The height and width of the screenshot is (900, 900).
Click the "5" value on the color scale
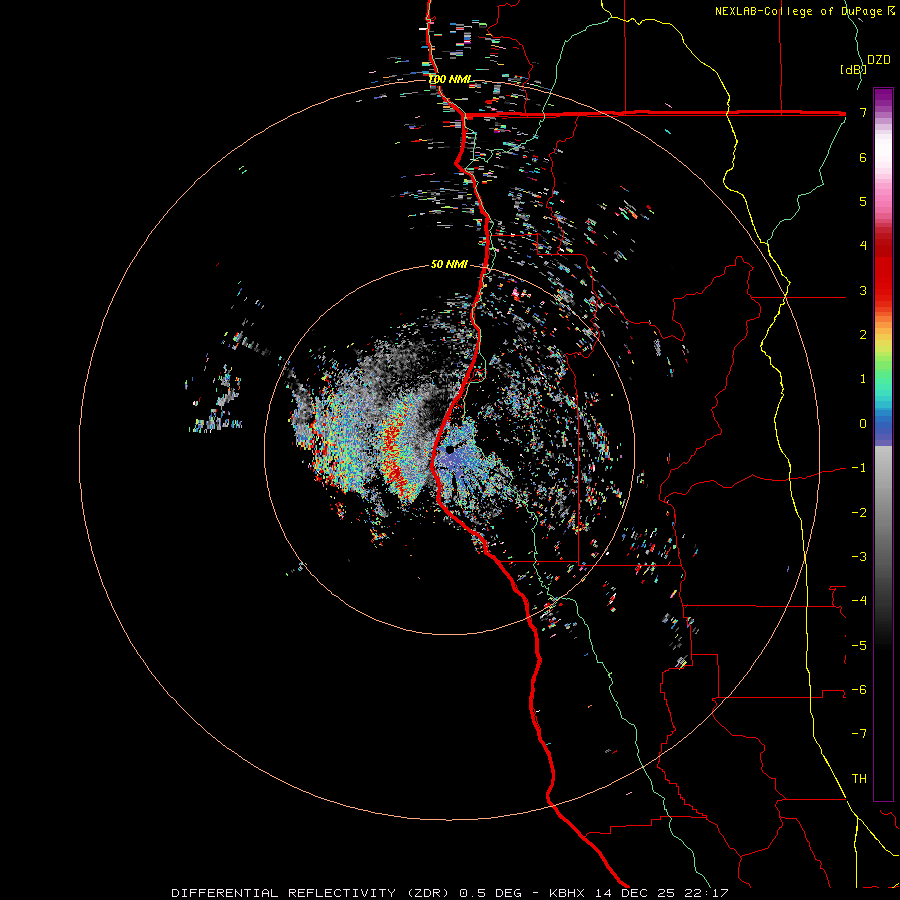point(863,201)
